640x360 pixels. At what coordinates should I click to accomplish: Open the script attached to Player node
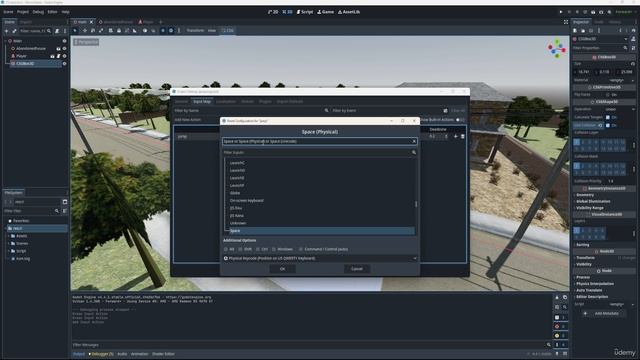[x=58, y=56]
